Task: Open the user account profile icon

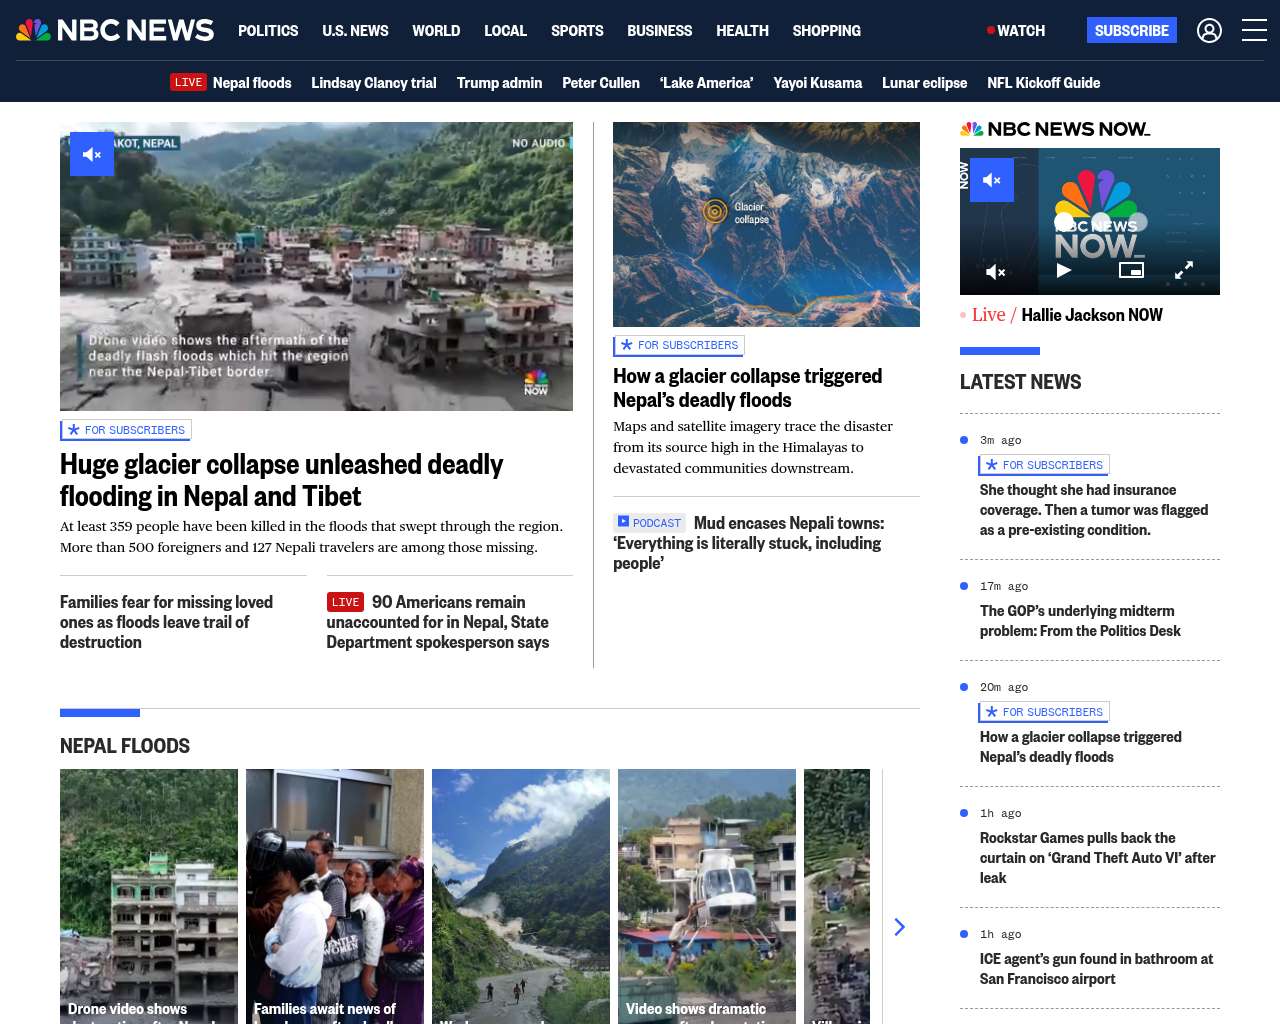Action: (x=1209, y=31)
